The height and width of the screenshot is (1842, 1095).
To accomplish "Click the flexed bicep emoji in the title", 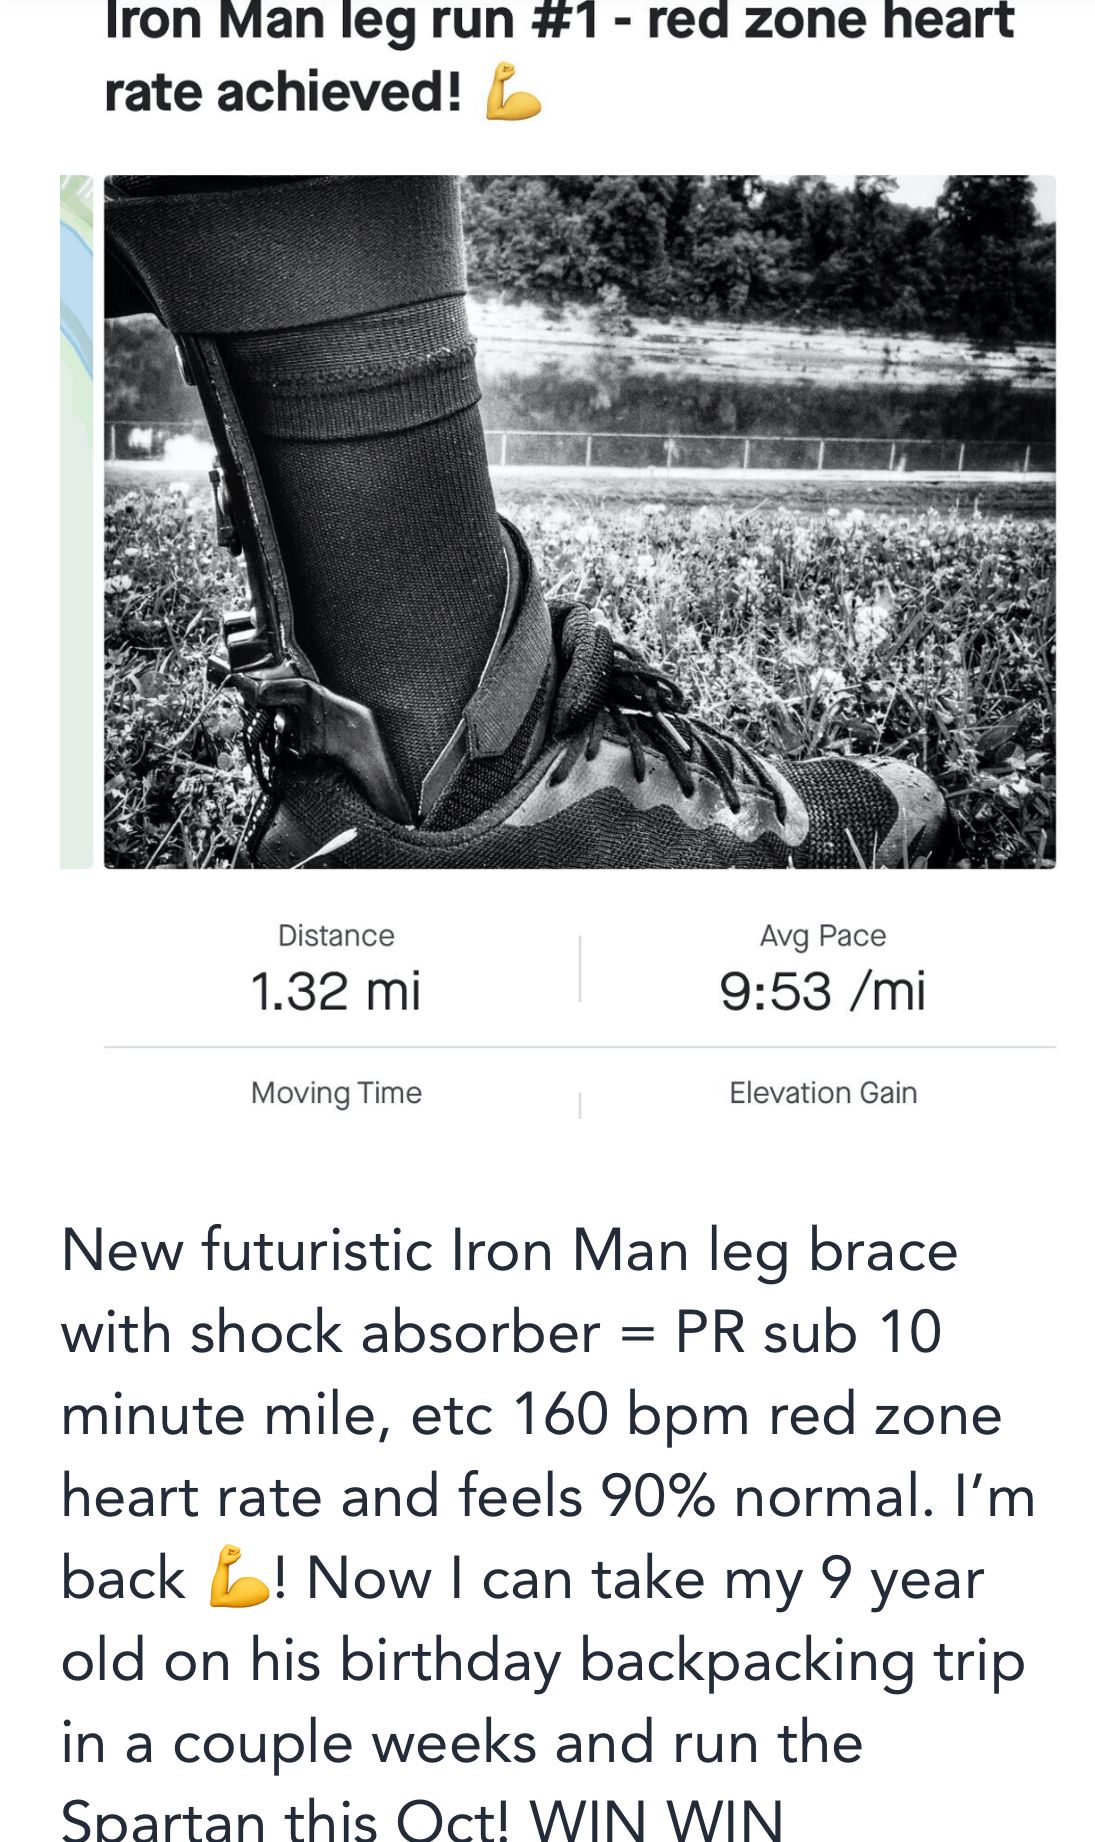I will point(513,93).
